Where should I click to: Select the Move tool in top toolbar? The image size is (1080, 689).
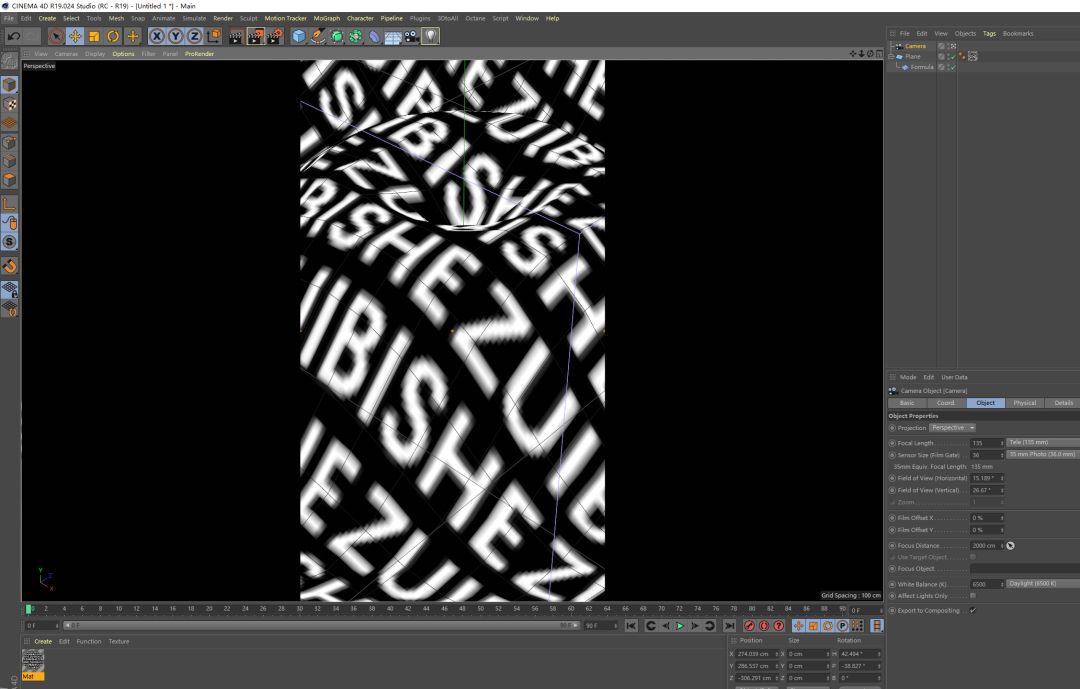pos(75,36)
